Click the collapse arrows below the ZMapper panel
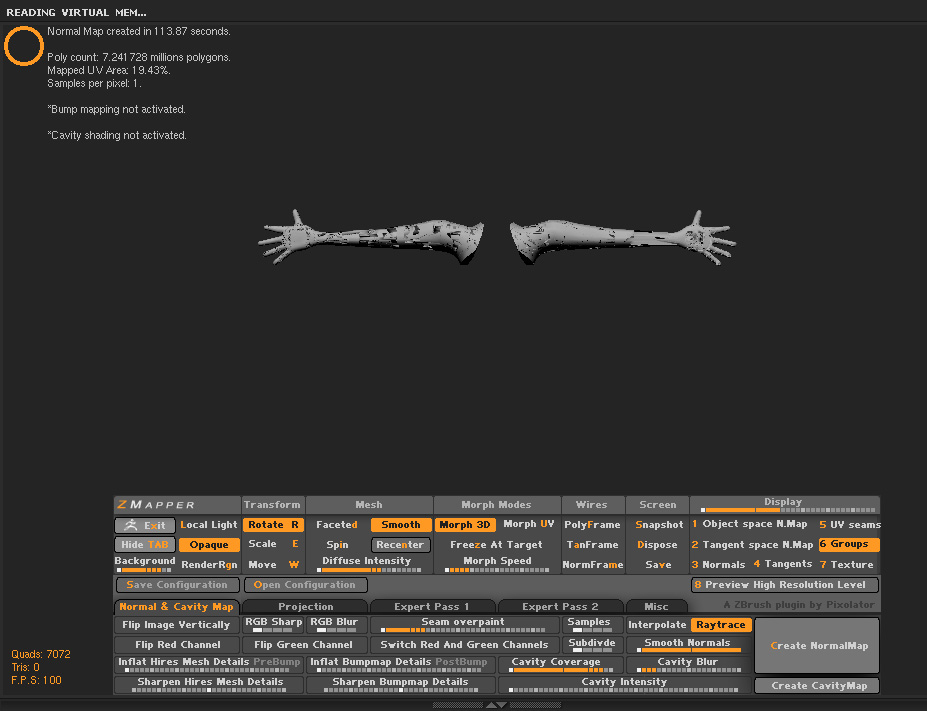This screenshot has width=927, height=711. pos(495,704)
